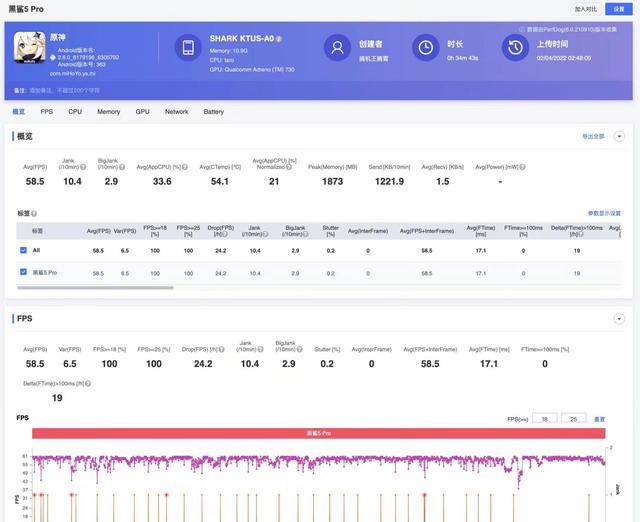Switch to the CPU tab

point(75,112)
